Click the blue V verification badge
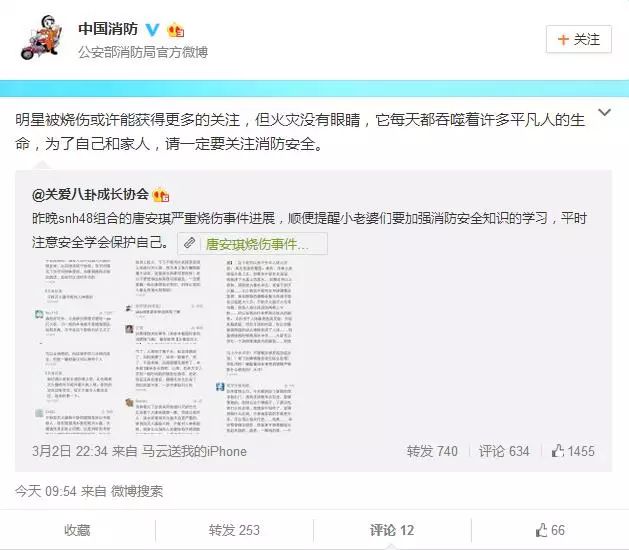This screenshot has width=629, height=550. (x=152, y=29)
